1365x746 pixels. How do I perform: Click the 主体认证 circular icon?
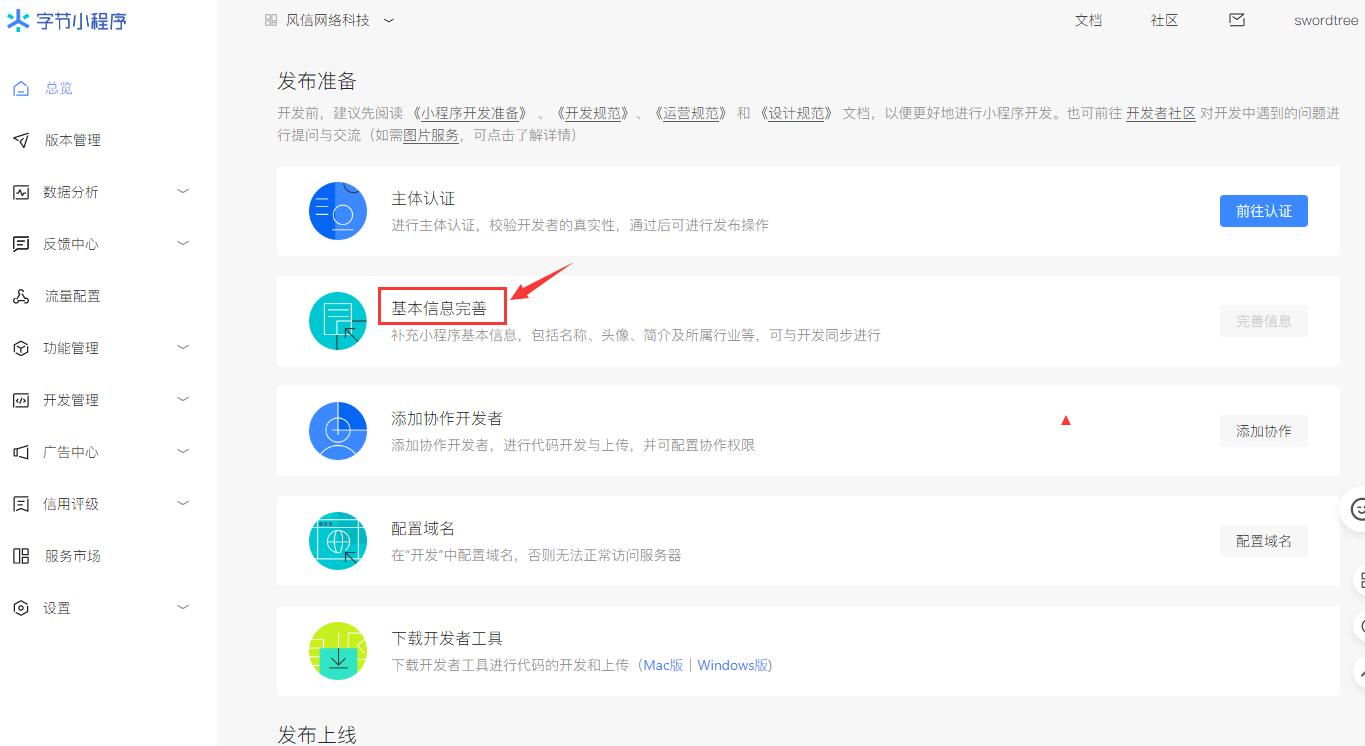click(x=338, y=211)
